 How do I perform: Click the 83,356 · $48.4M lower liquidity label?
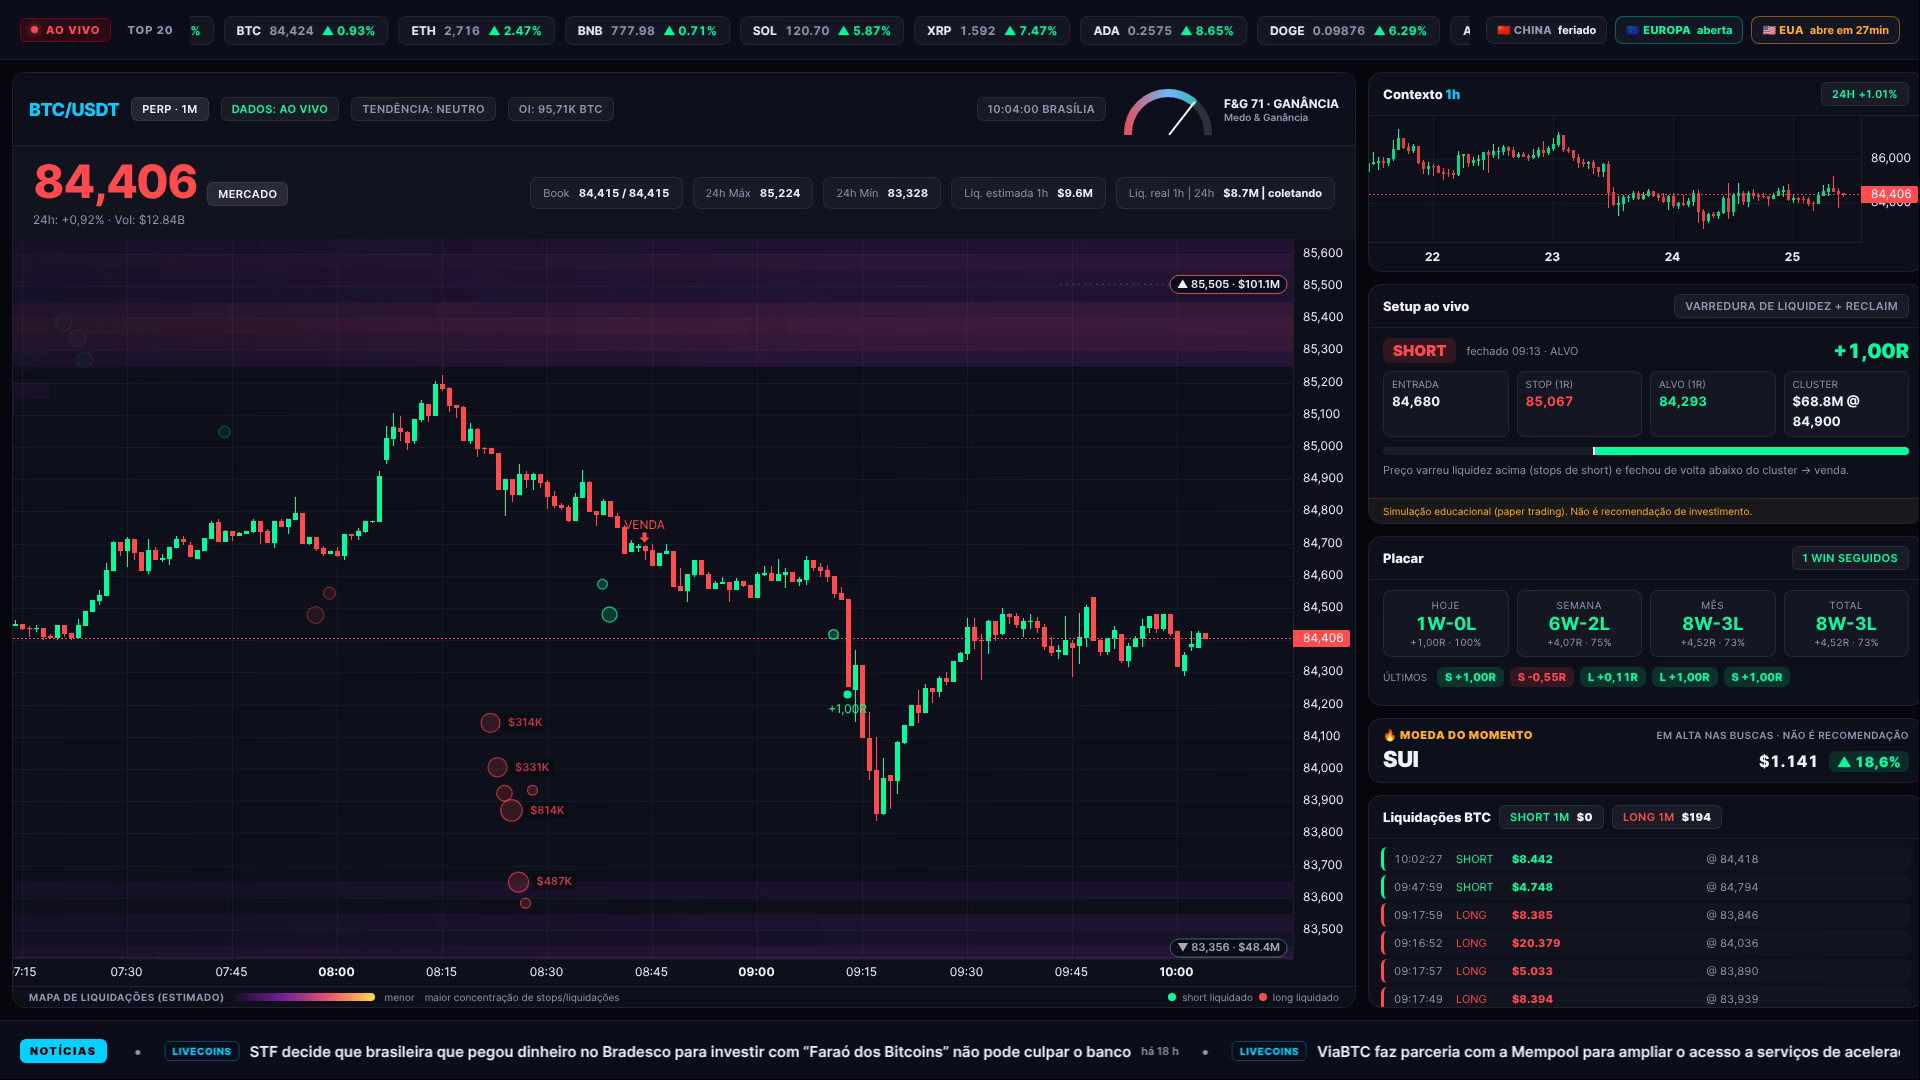1228,947
